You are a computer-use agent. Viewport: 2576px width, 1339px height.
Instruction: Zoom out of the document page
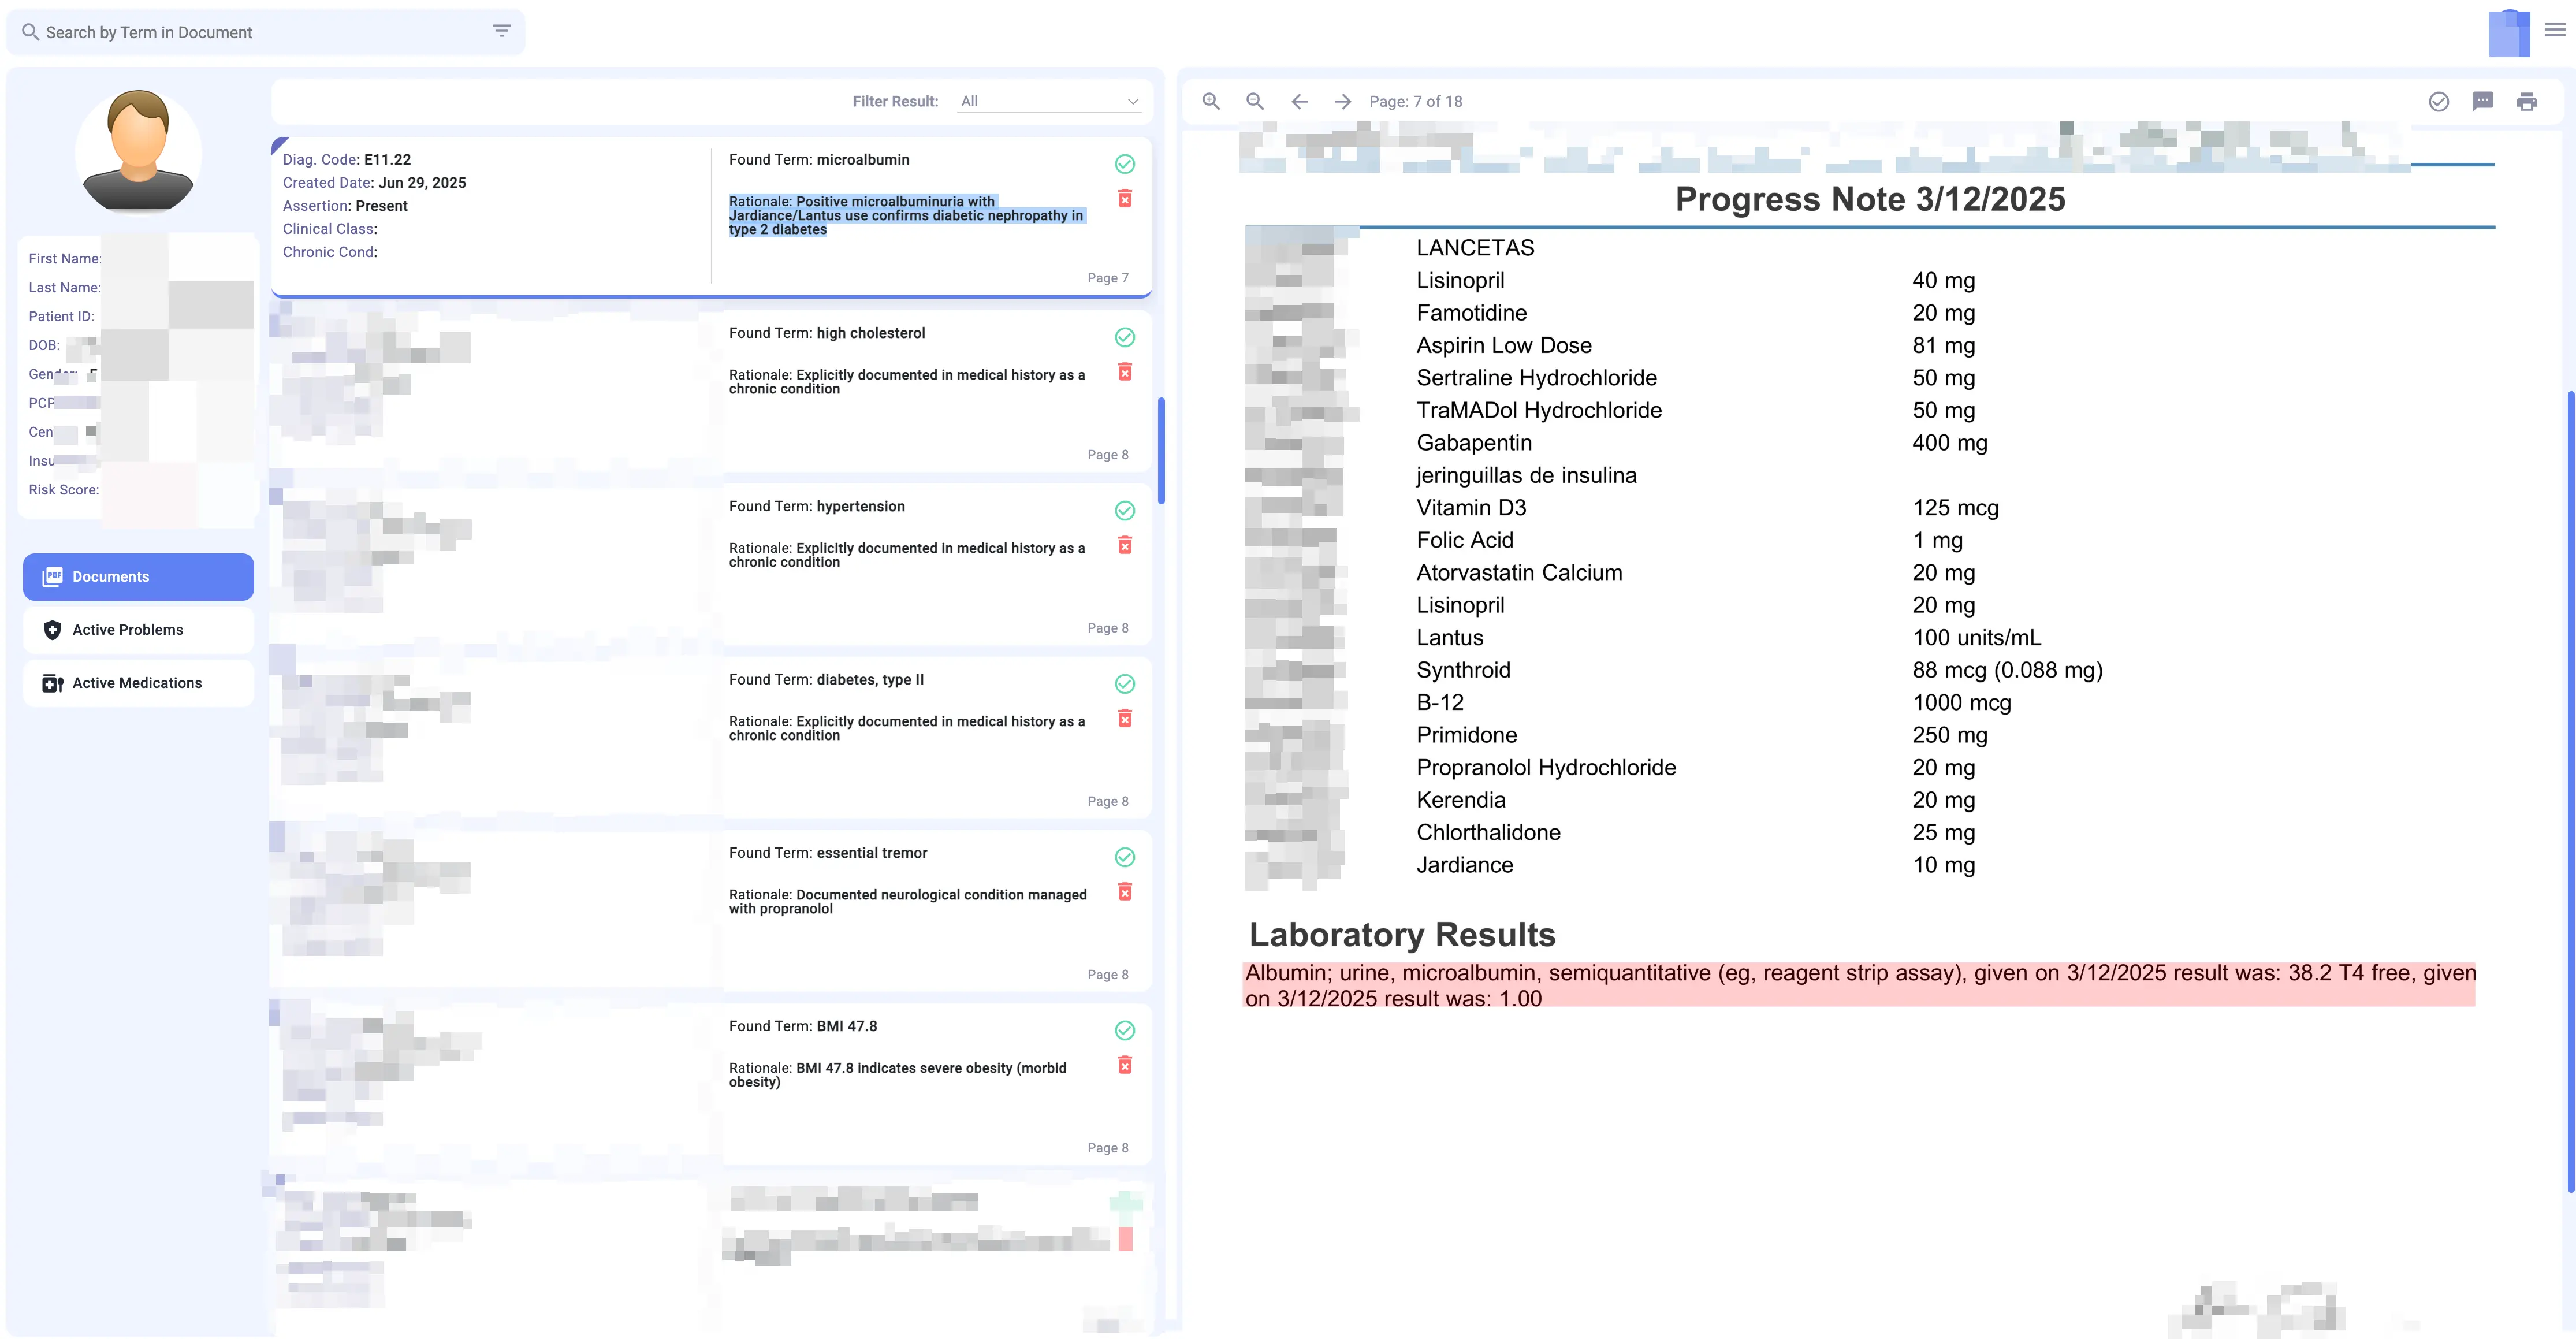pos(1254,101)
